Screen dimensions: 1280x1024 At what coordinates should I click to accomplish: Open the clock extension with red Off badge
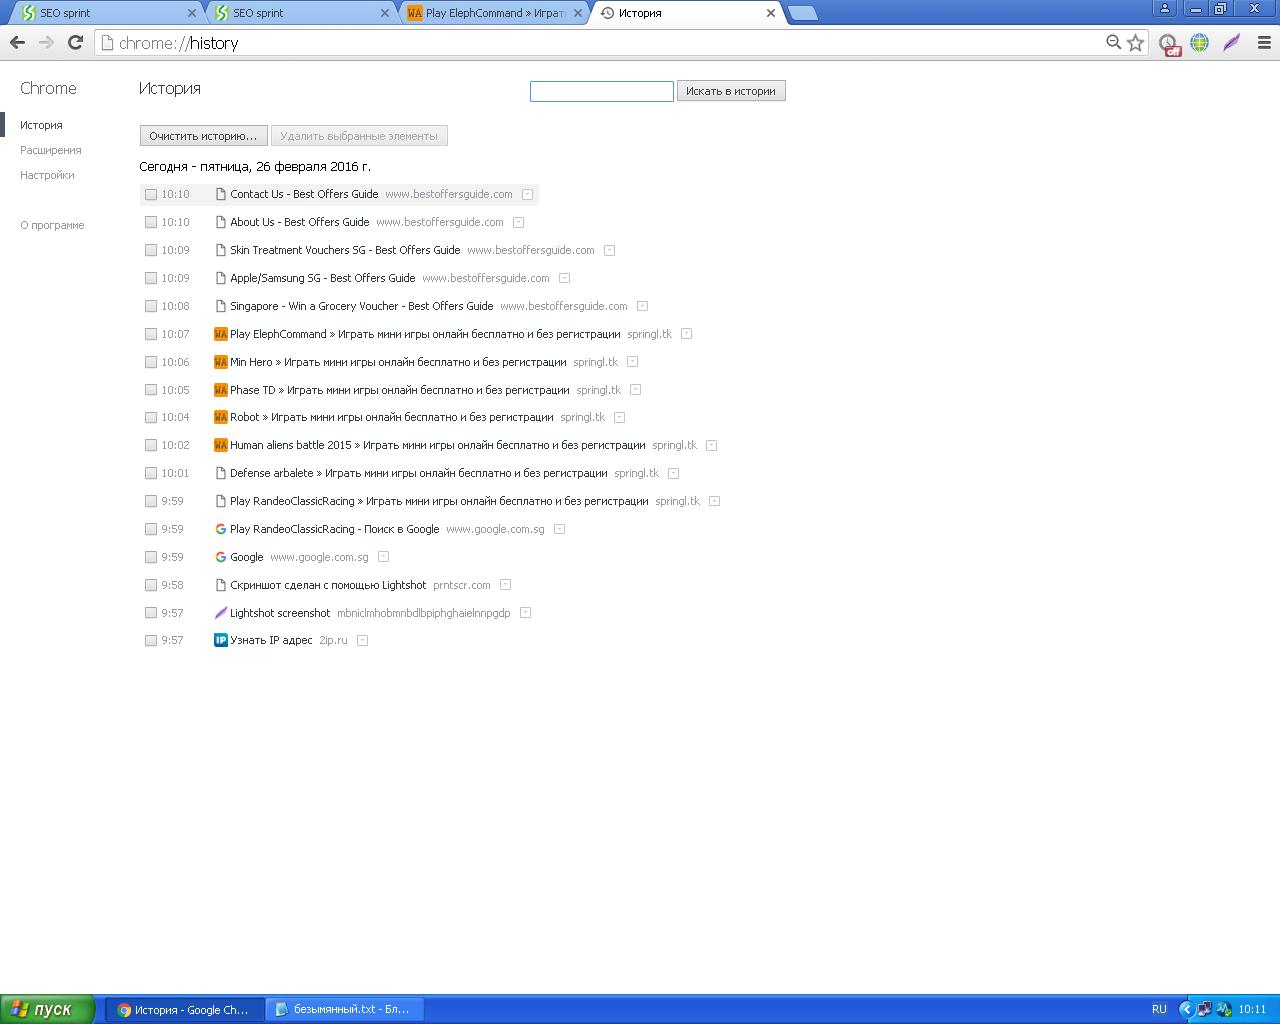click(1168, 43)
